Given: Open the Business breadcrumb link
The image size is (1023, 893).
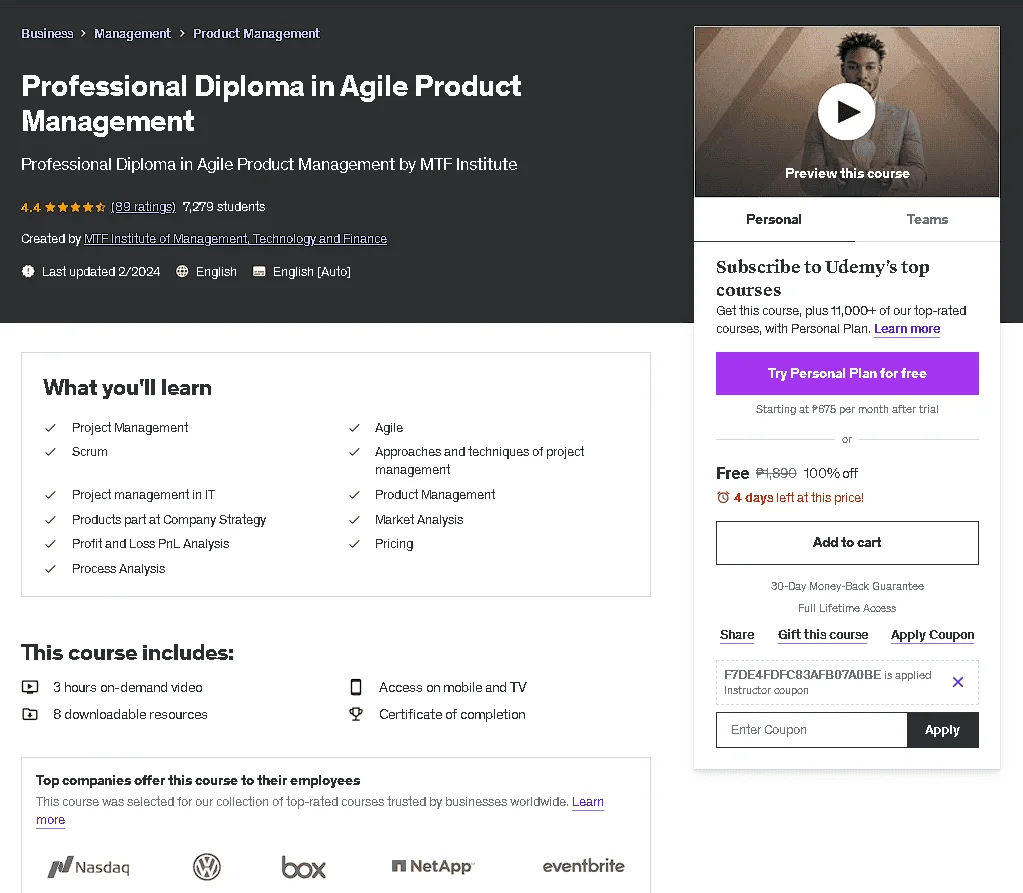Looking at the screenshot, I should click(x=47, y=33).
